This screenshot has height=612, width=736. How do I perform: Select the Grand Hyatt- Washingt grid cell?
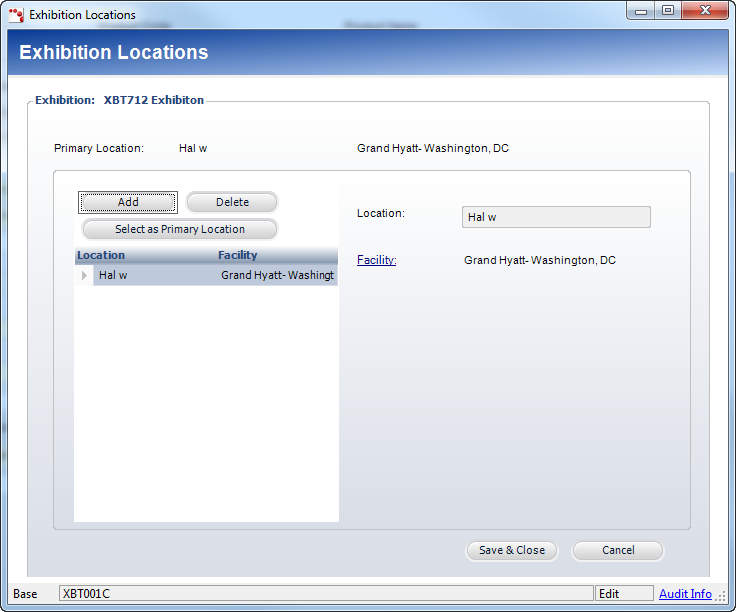[277, 275]
